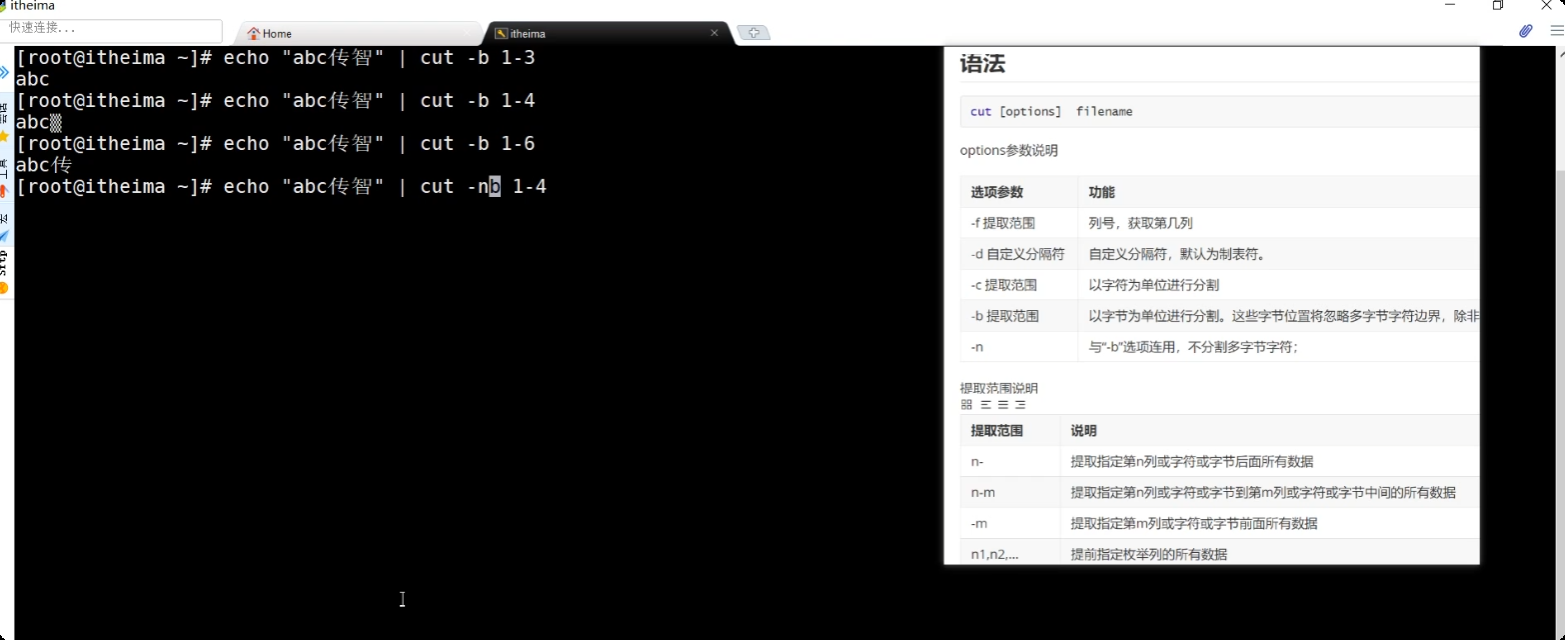Click the grid view icon below 提取范围说明

[967, 404]
